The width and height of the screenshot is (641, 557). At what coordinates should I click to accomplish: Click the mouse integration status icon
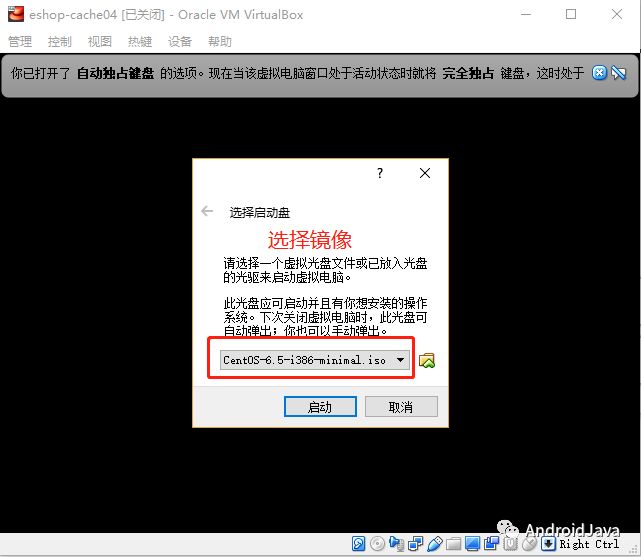click(x=529, y=544)
